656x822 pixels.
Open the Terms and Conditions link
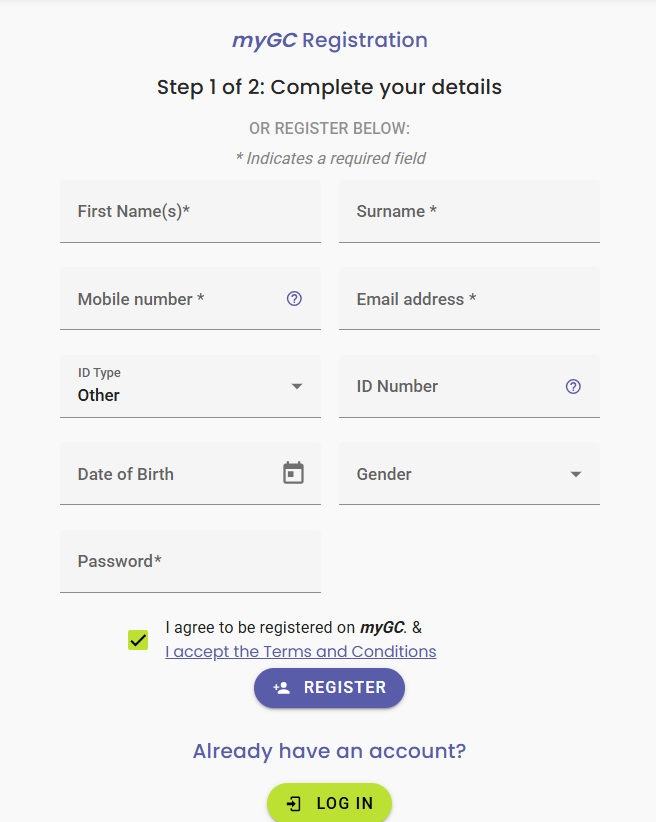[x=301, y=651]
